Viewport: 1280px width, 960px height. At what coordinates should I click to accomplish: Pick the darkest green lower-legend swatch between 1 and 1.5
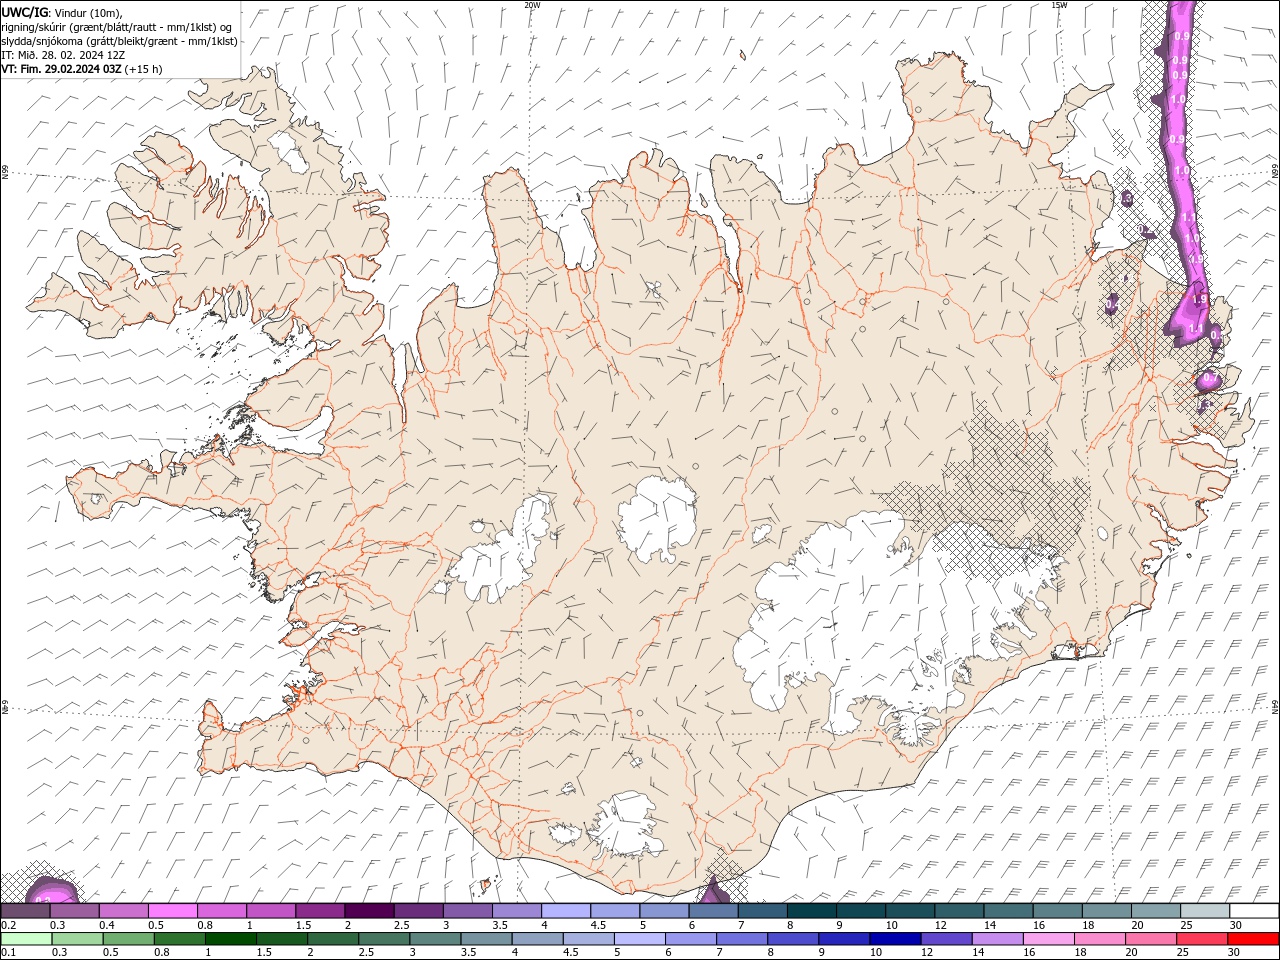(230, 939)
